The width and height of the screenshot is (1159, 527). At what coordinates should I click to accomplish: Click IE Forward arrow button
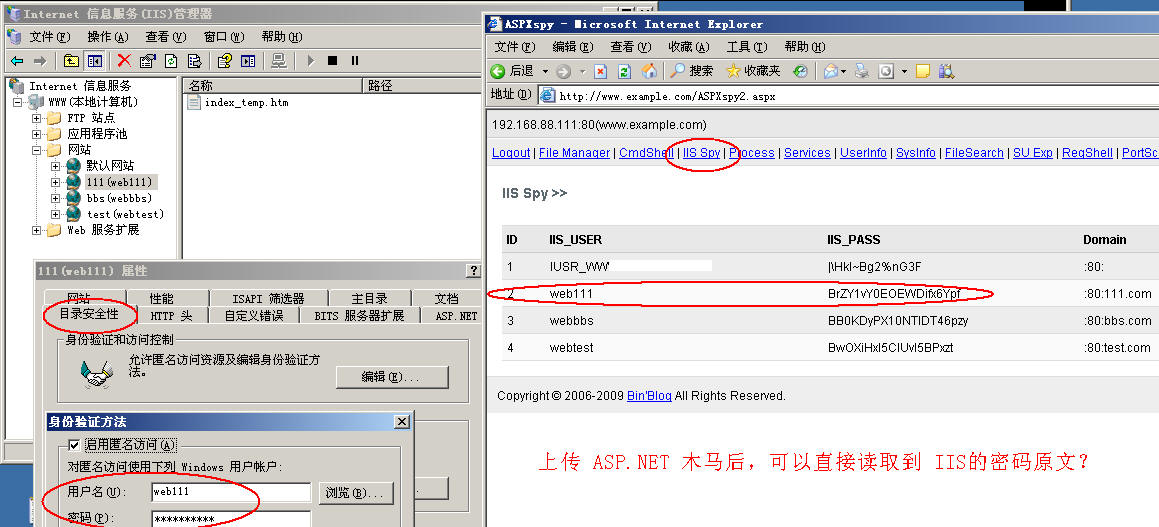click(563, 71)
